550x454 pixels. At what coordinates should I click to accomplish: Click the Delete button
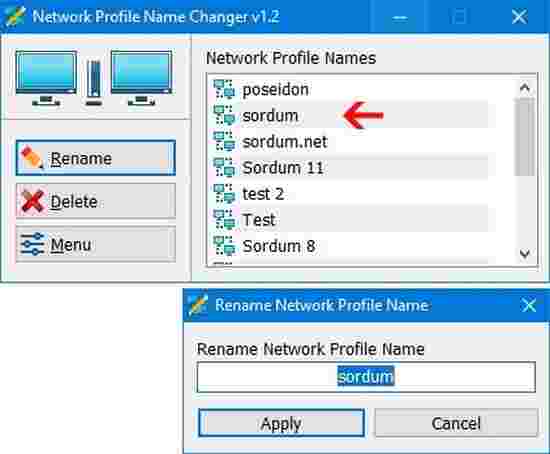[96, 201]
